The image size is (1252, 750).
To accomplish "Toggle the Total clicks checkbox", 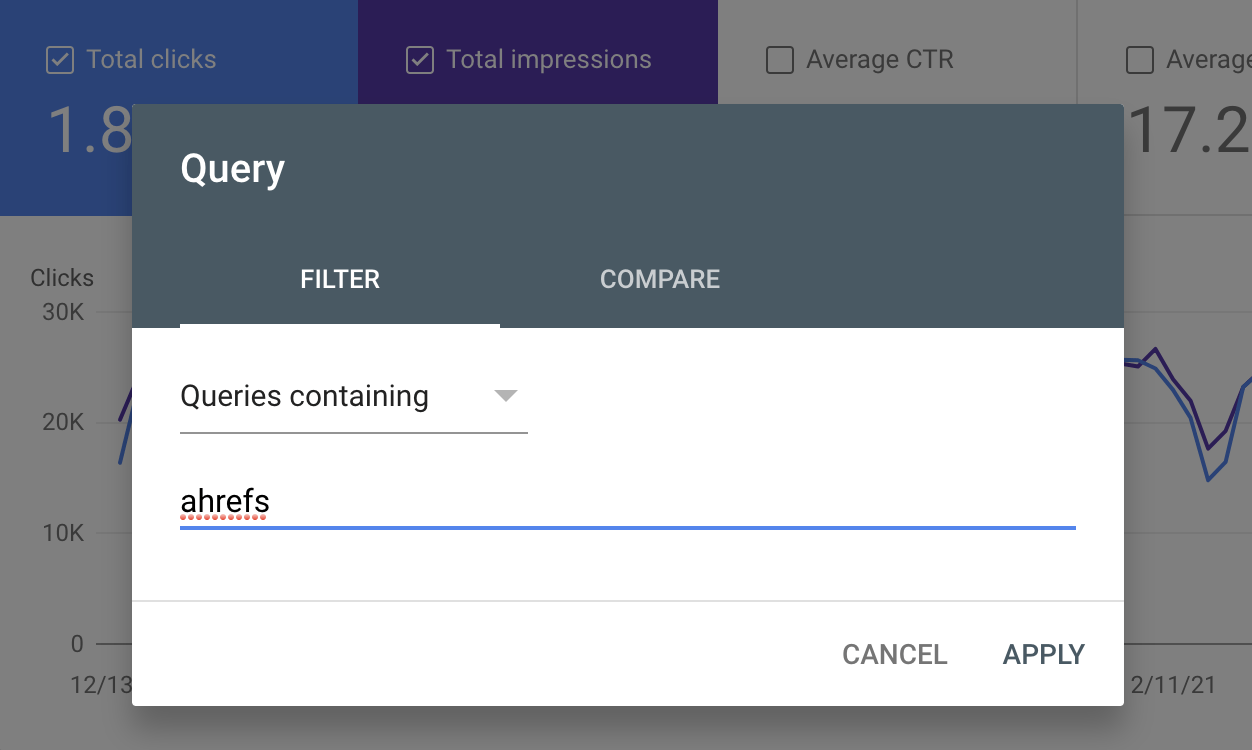I will pos(60,60).
